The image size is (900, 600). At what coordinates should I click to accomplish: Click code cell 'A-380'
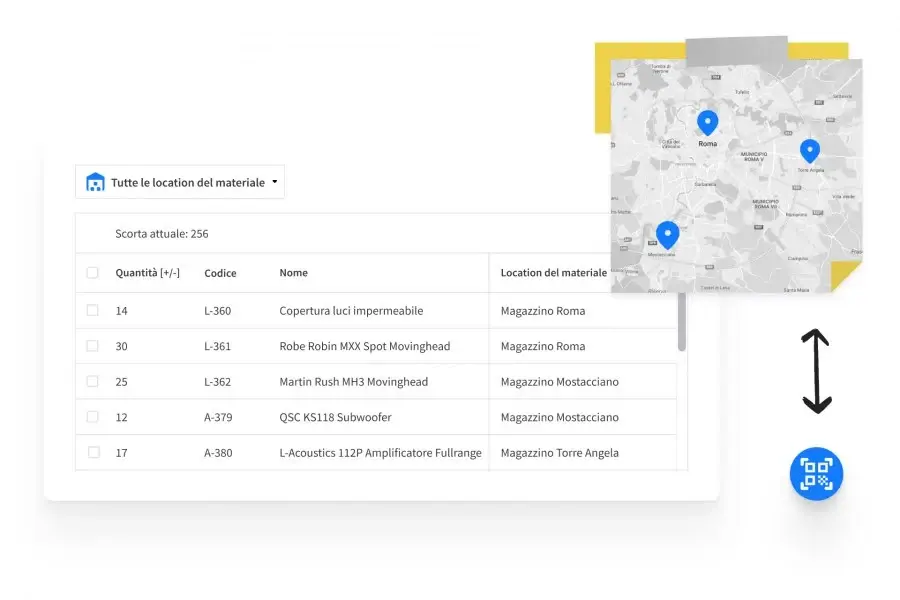pyautogui.click(x=218, y=454)
